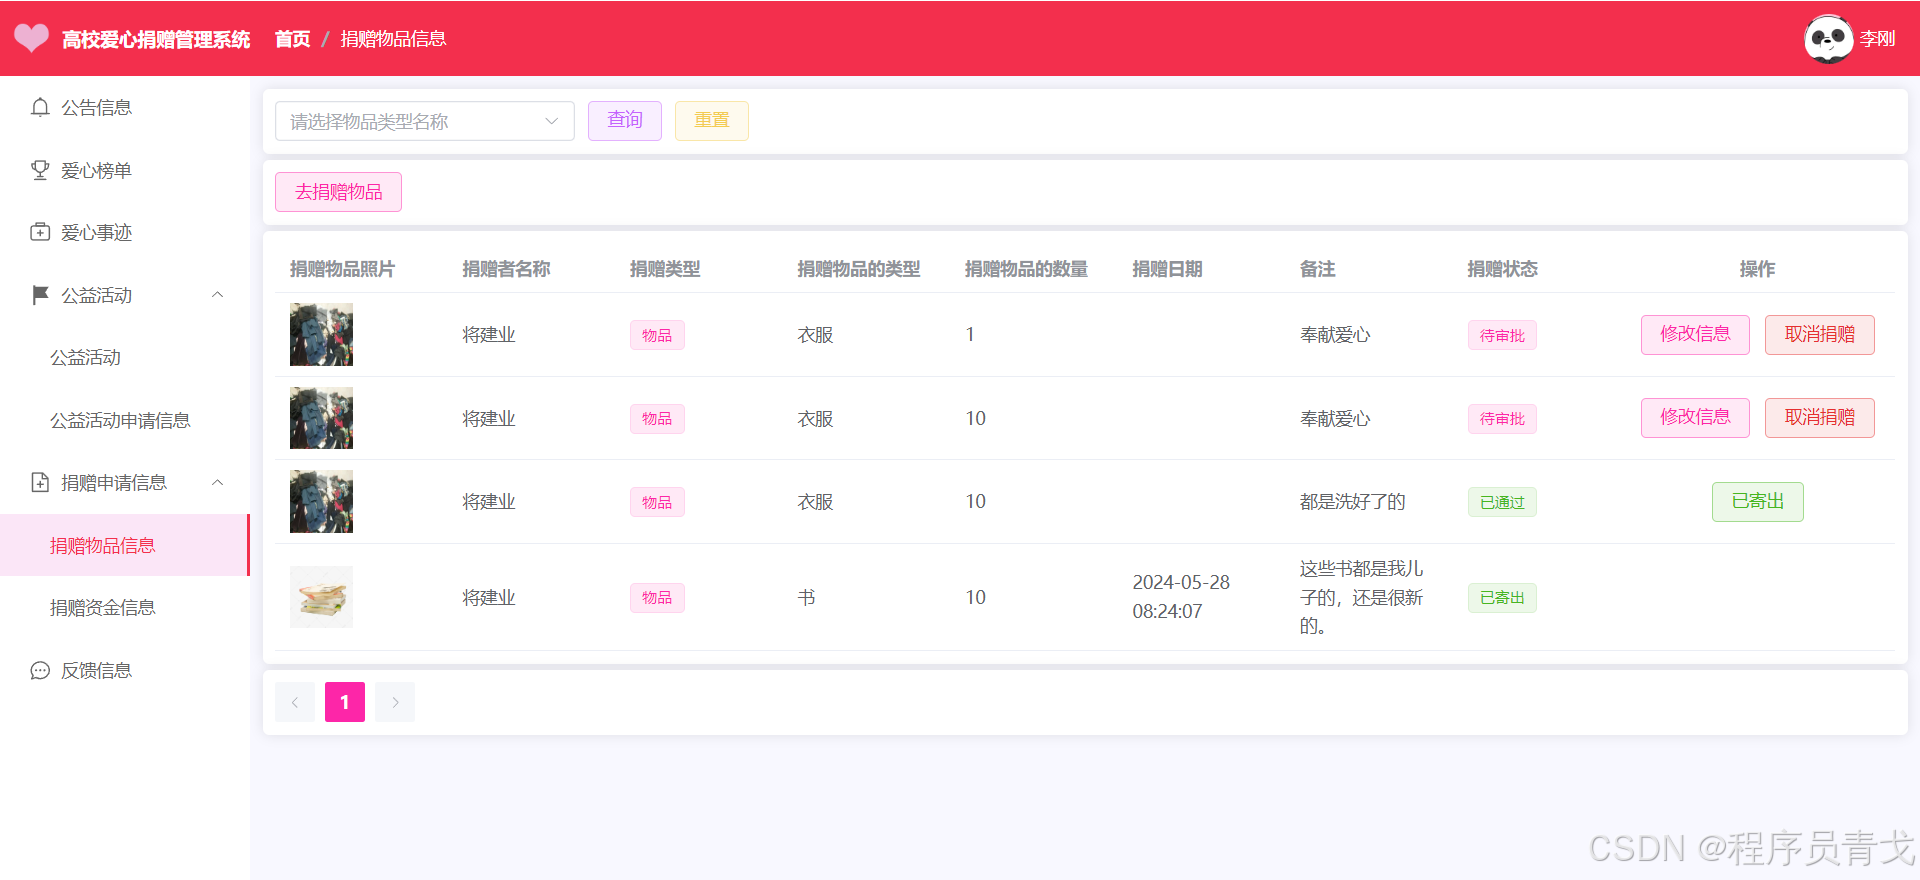
Task: Go to the next page arrow
Action: tap(395, 702)
